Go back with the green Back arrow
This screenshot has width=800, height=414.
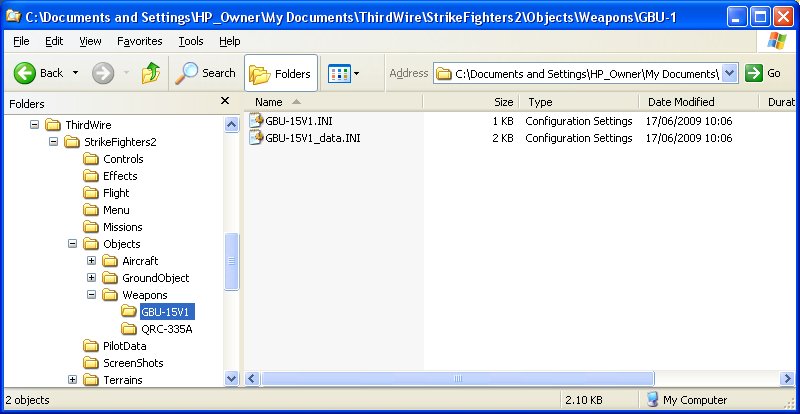coord(39,73)
